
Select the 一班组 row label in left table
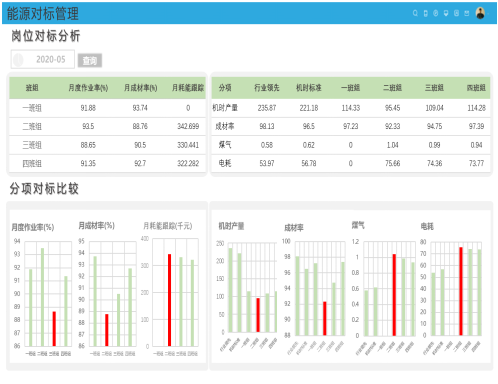[x=32, y=108]
